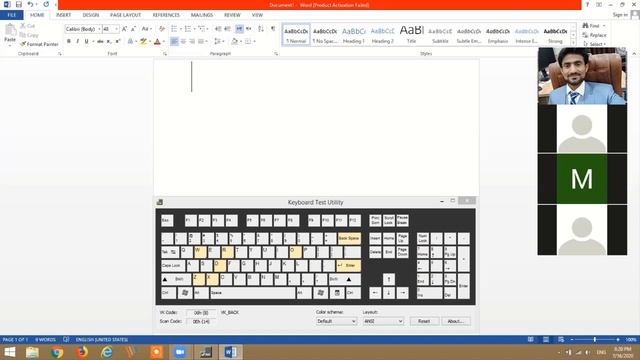Image resolution: width=640 pixels, height=360 pixels.
Task: Click the Decrease Indent icon
Action: click(218, 29)
